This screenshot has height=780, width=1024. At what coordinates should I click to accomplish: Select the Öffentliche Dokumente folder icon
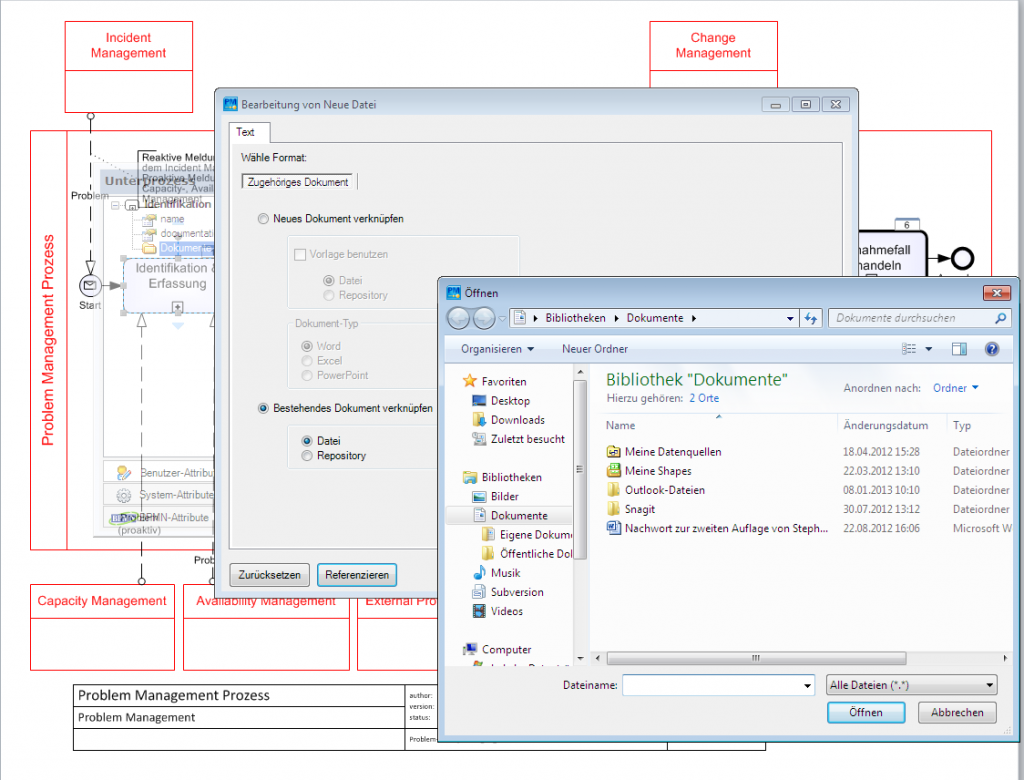tap(488, 554)
